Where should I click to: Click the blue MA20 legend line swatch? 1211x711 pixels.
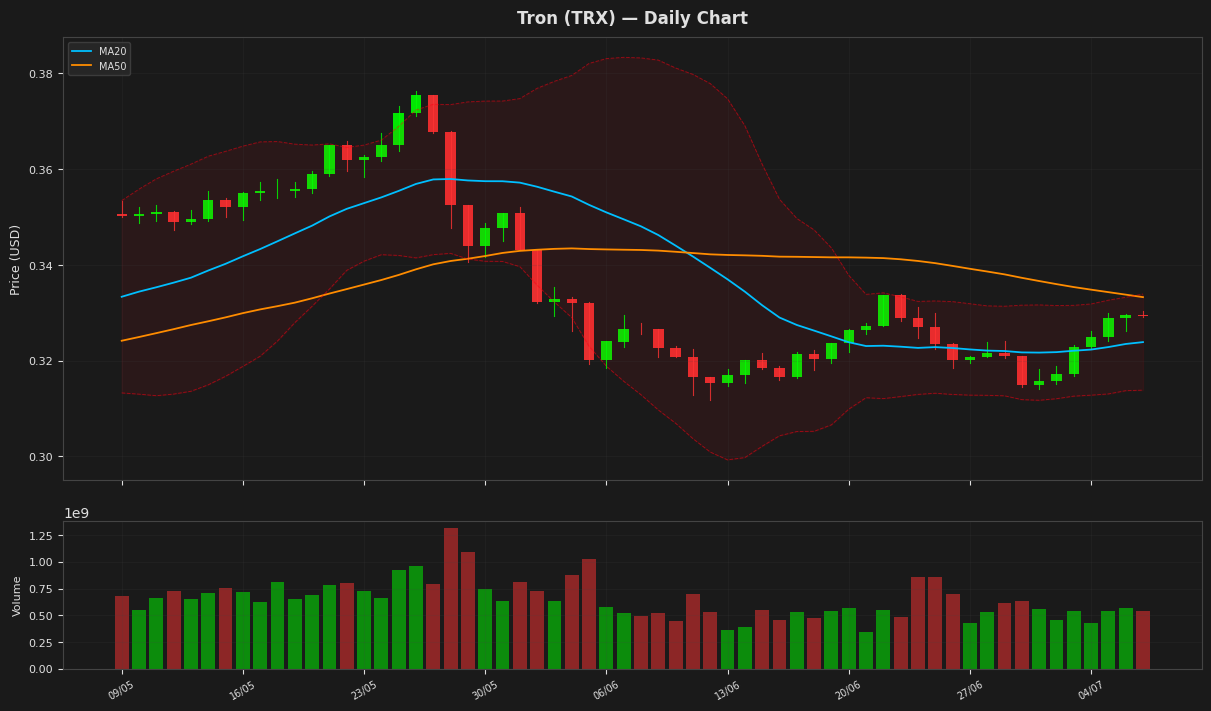click(82, 51)
